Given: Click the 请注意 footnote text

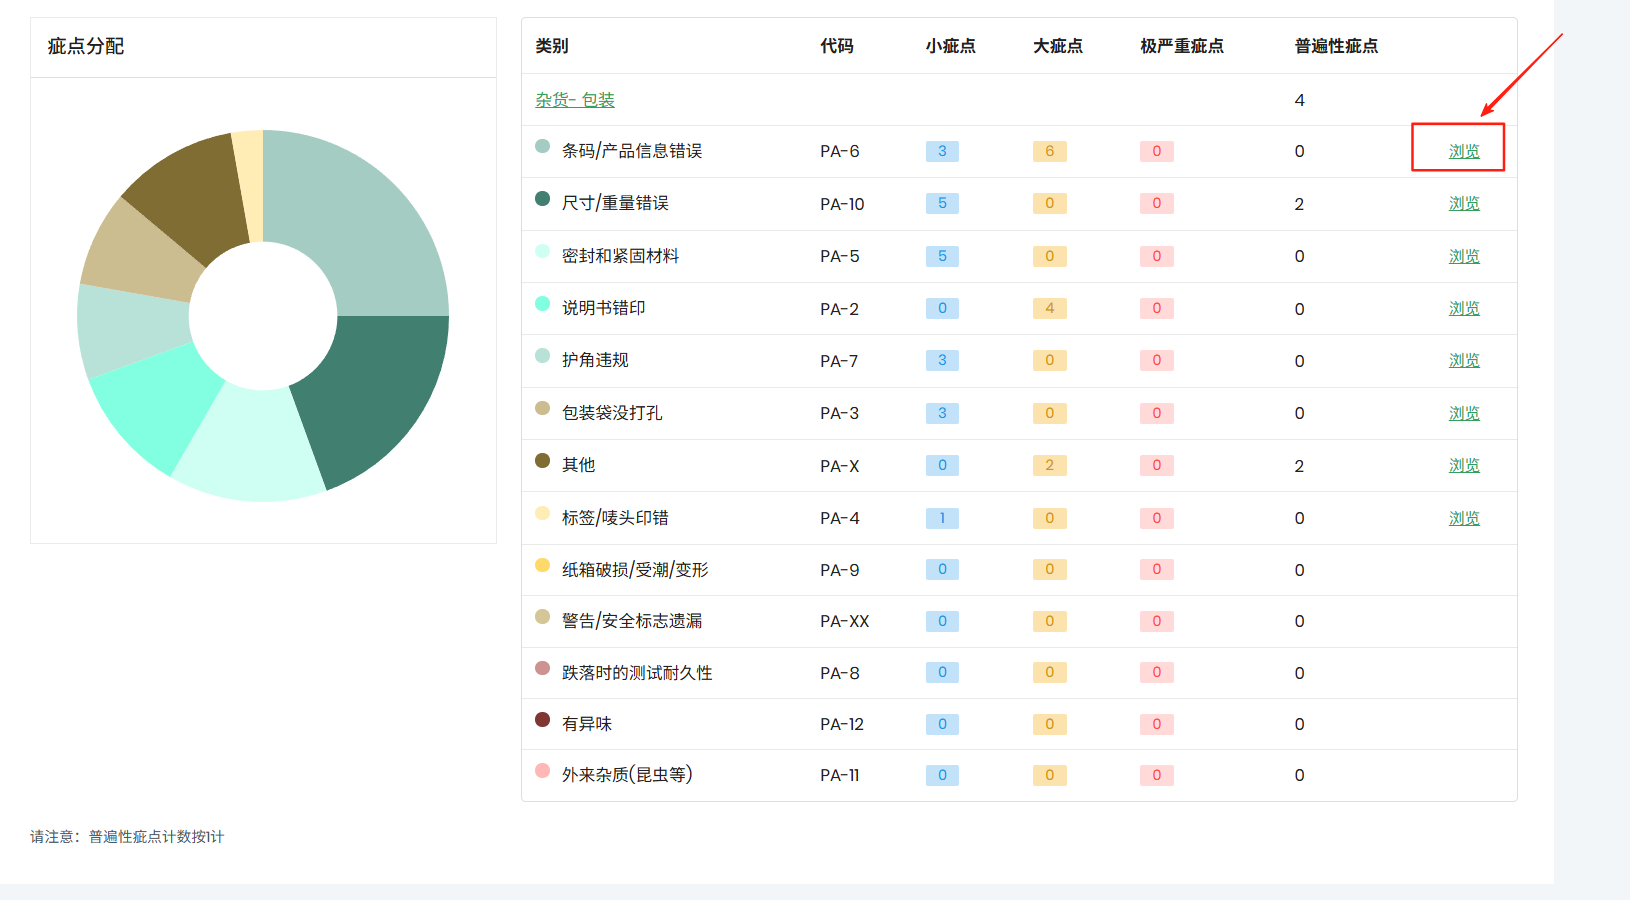Looking at the screenshot, I should [127, 837].
